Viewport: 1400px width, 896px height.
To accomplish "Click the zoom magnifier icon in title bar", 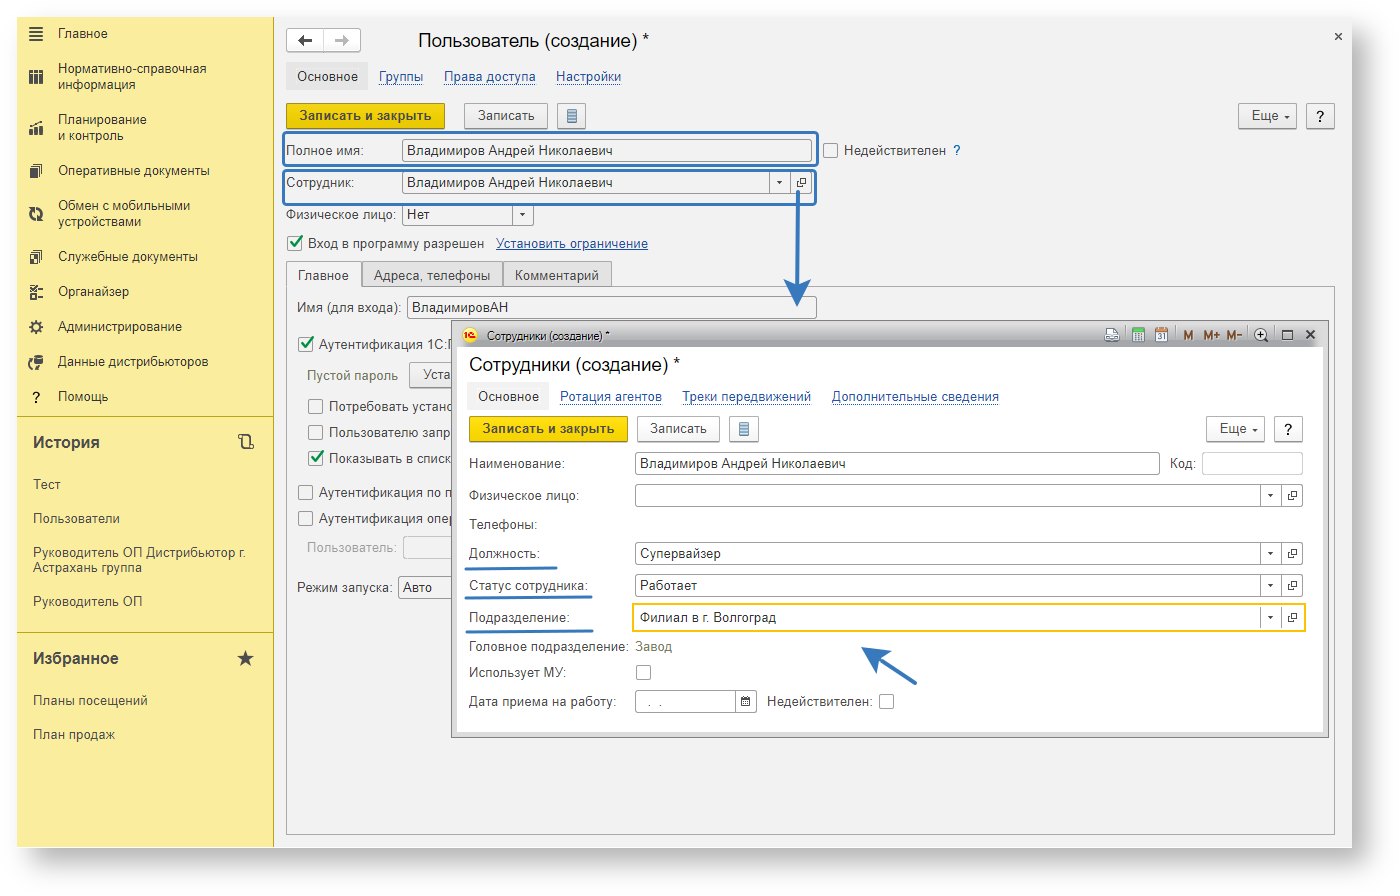I will (x=1261, y=335).
